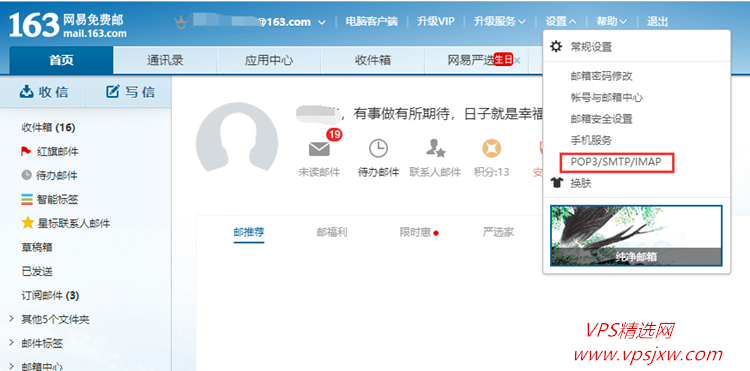Click the clock icon beside 待办邮件 in sidebar
Screen dimensions: 750x371
(x=26, y=175)
